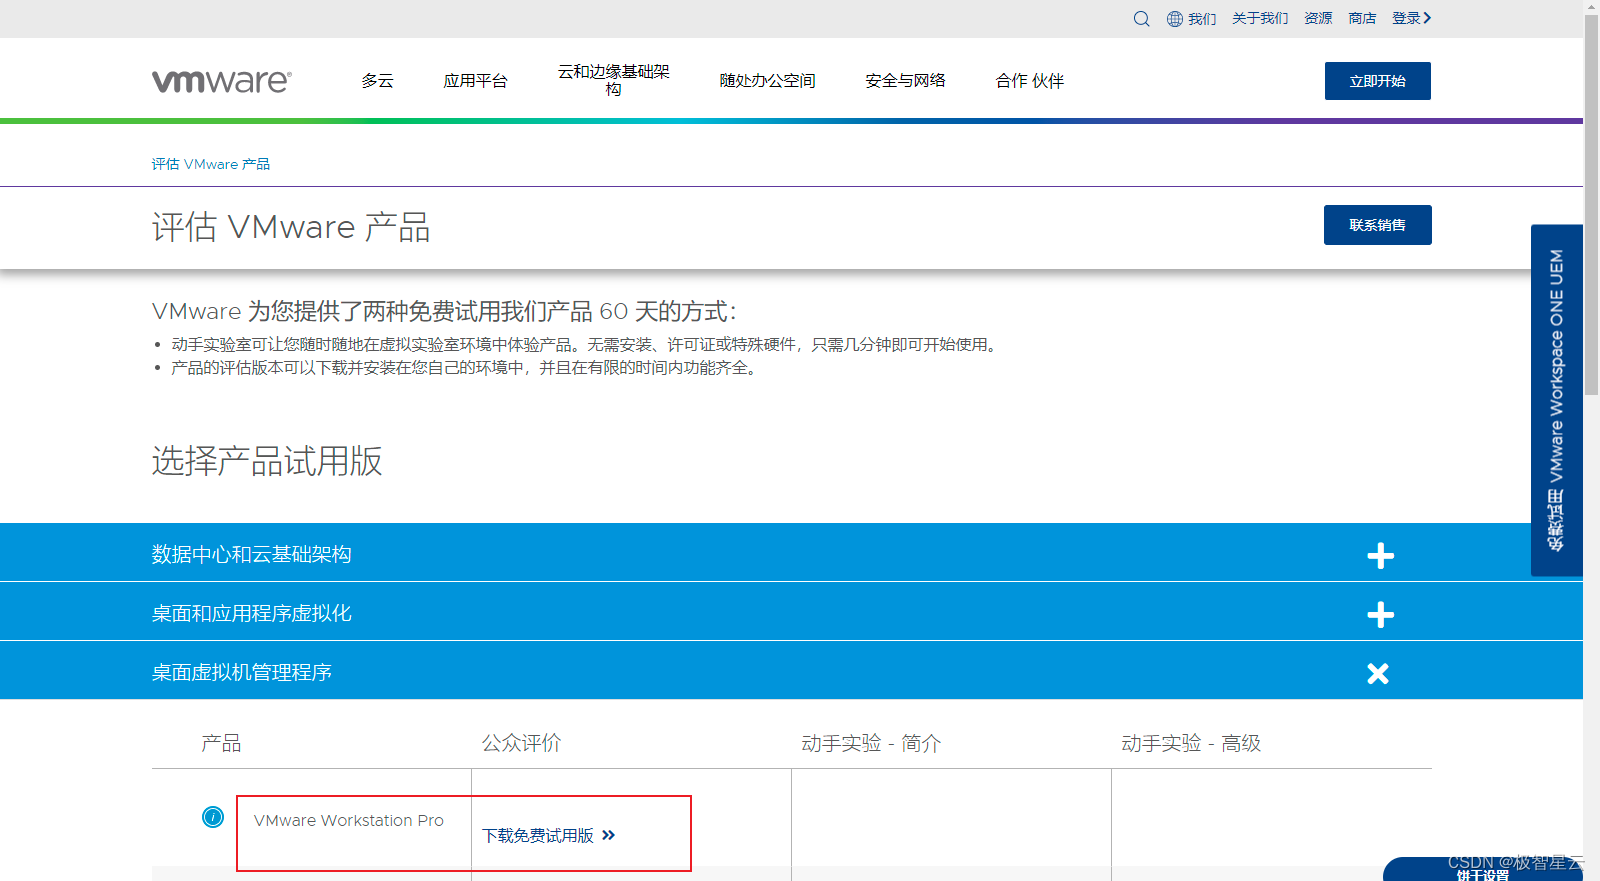Click the 资源 link
This screenshot has height=881, width=1600.
(x=1318, y=19)
